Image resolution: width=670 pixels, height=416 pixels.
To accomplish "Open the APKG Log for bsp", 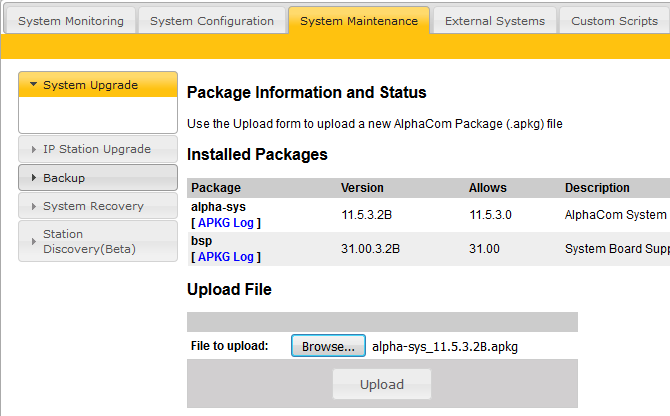I will coord(226,257).
